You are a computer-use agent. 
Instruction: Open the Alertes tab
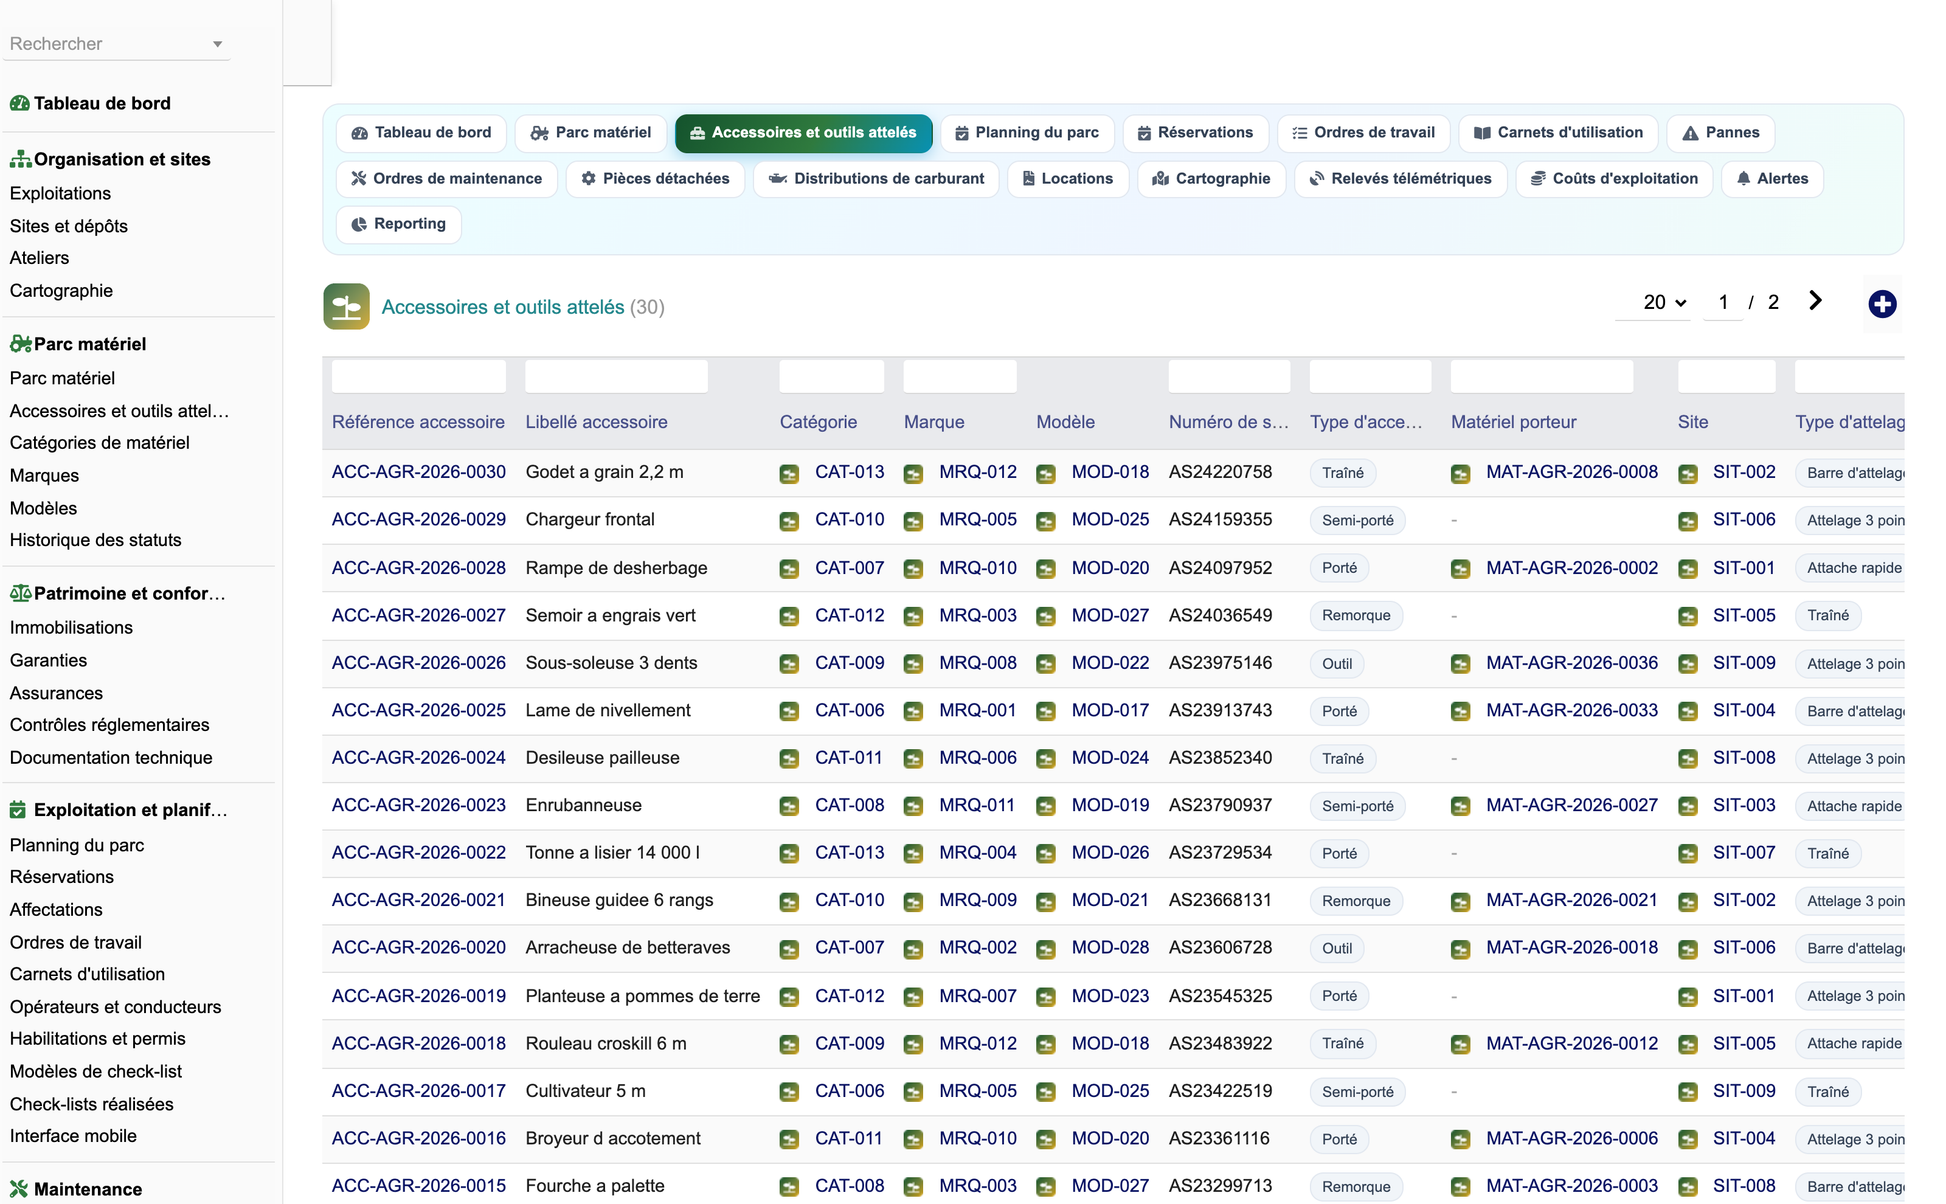pos(1772,179)
